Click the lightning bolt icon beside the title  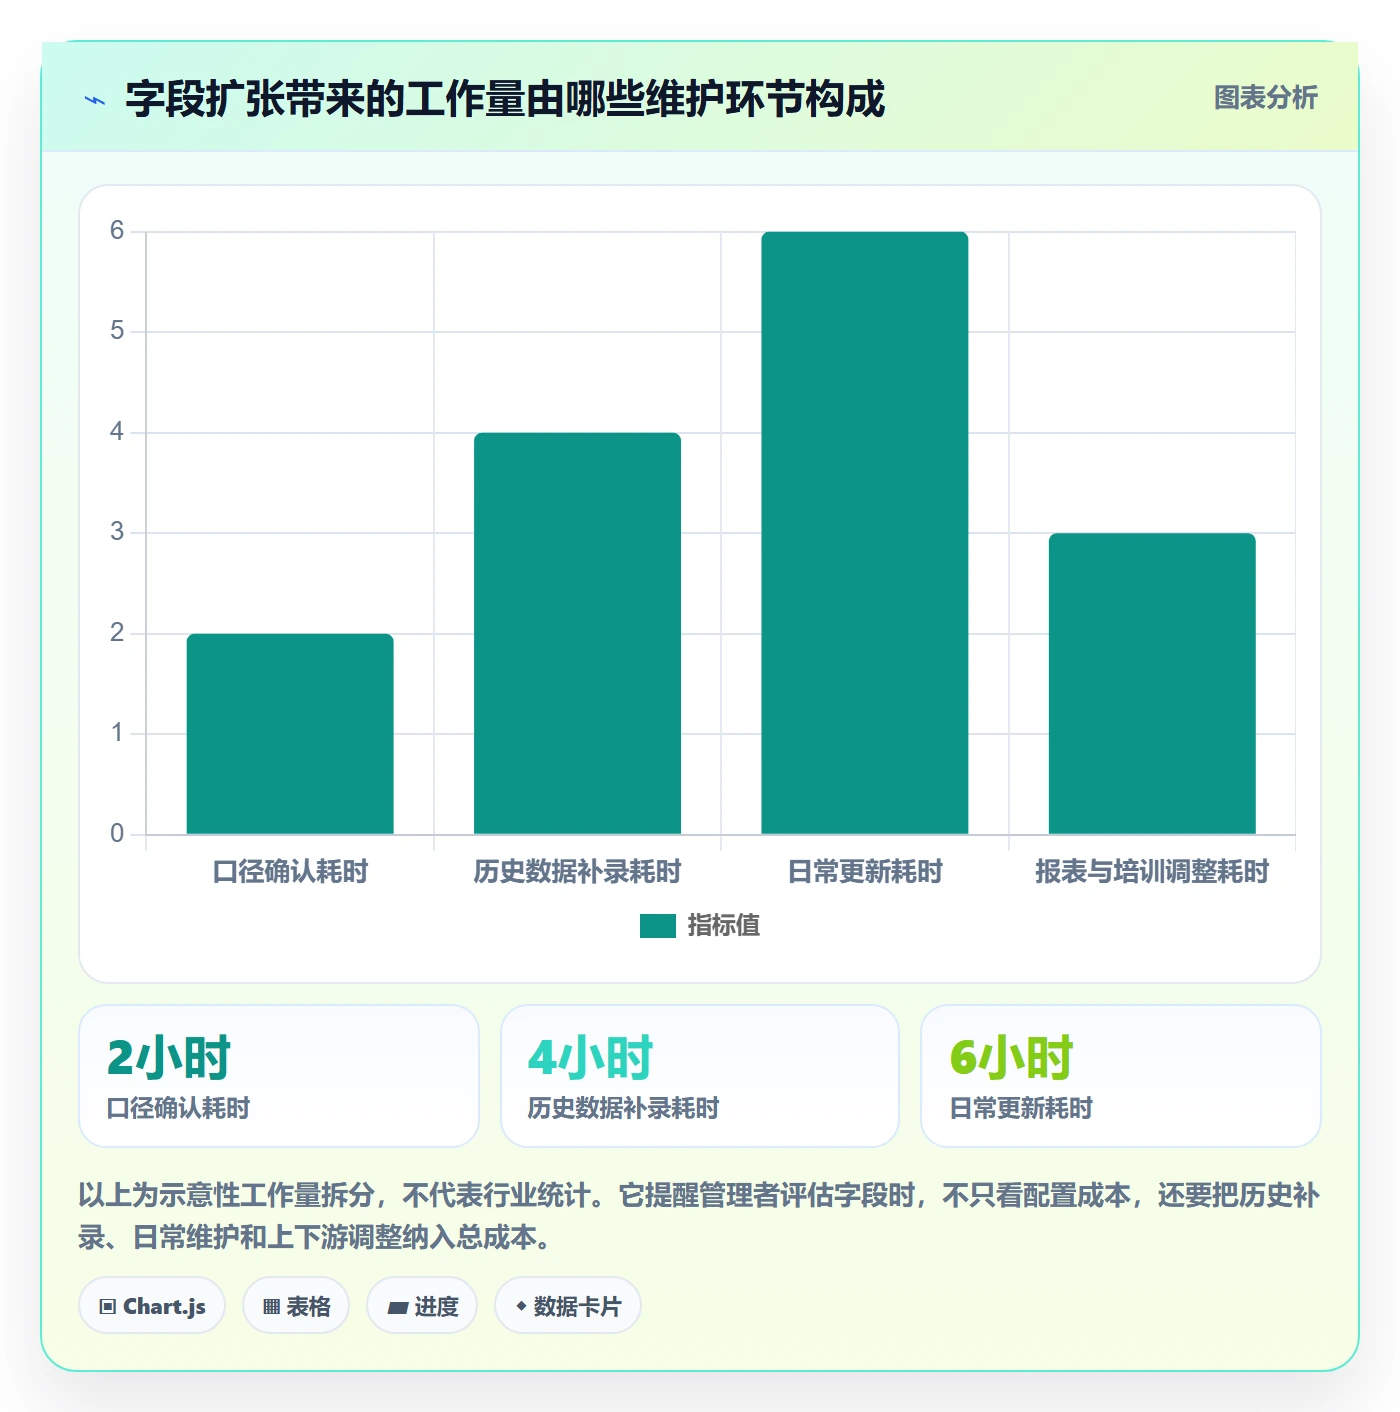coord(95,100)
